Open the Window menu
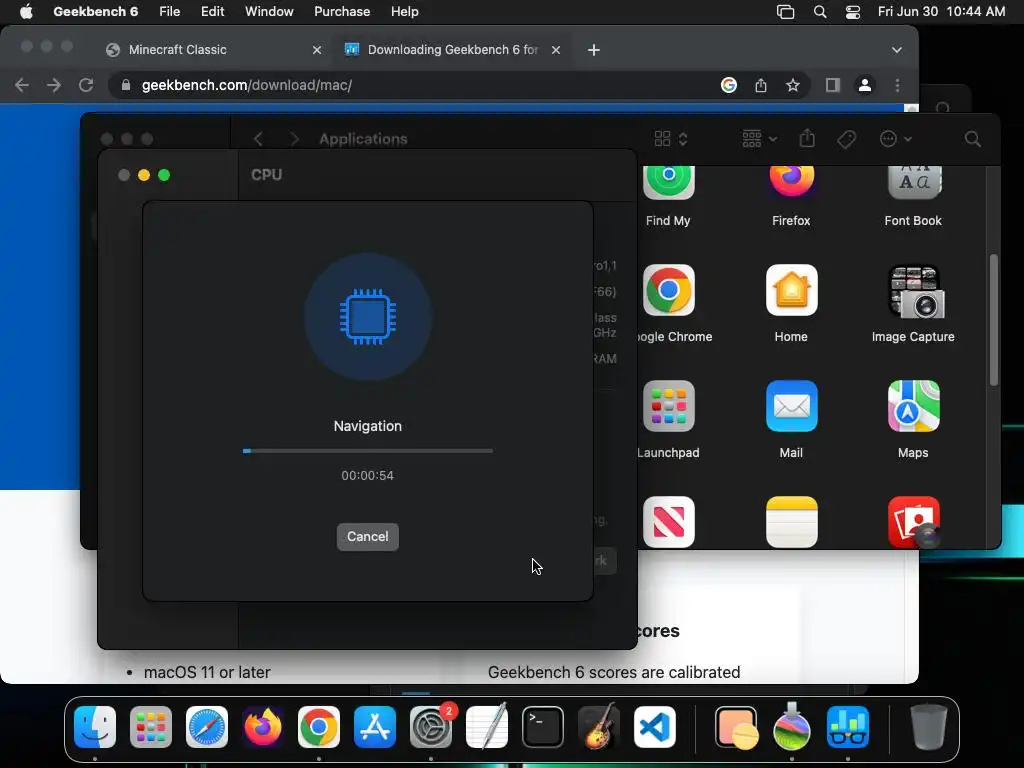The width and height of the screenshot is (1024, 768). (x=269, y=12)
